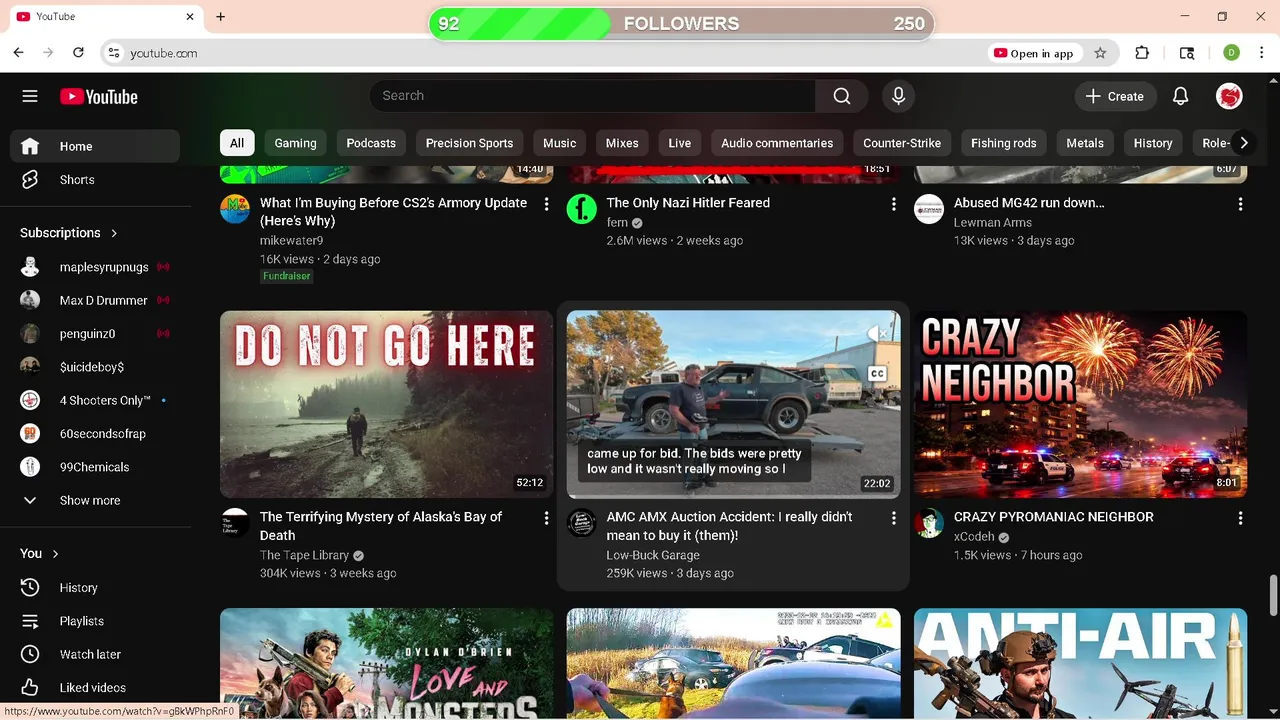
Task: Select the All filter chip
Action: tap(237, 143)
